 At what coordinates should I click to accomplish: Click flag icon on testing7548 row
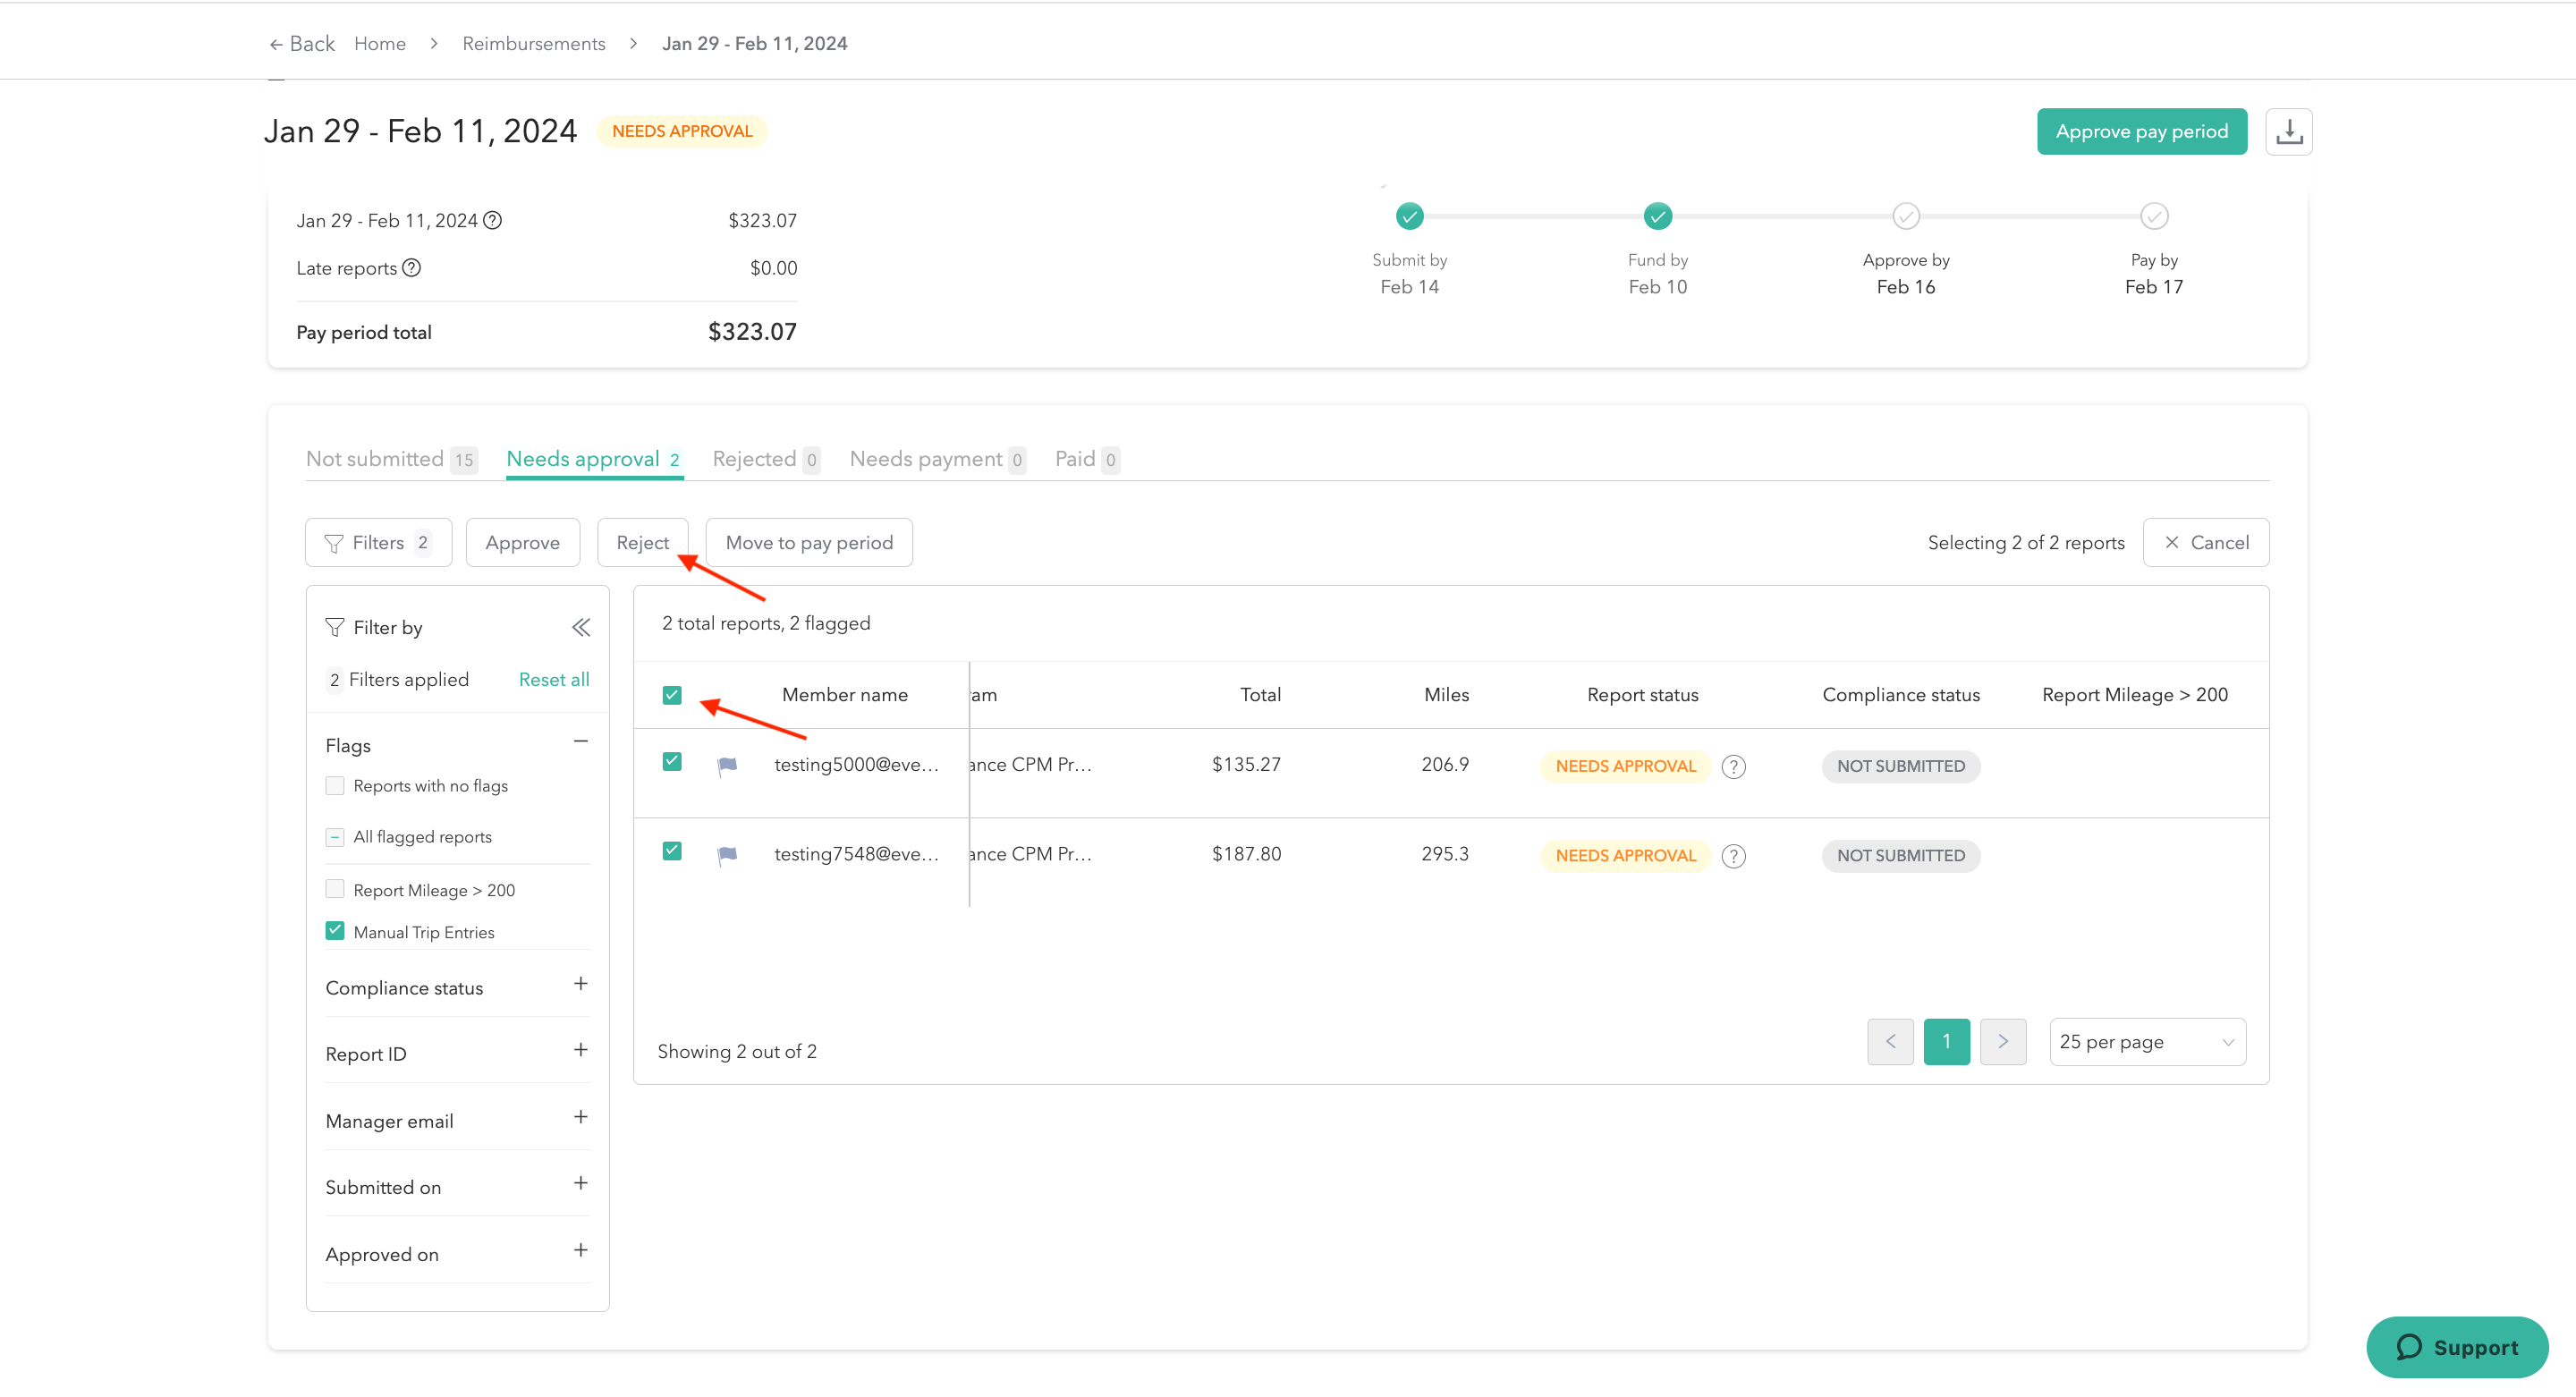pos(727,855)
